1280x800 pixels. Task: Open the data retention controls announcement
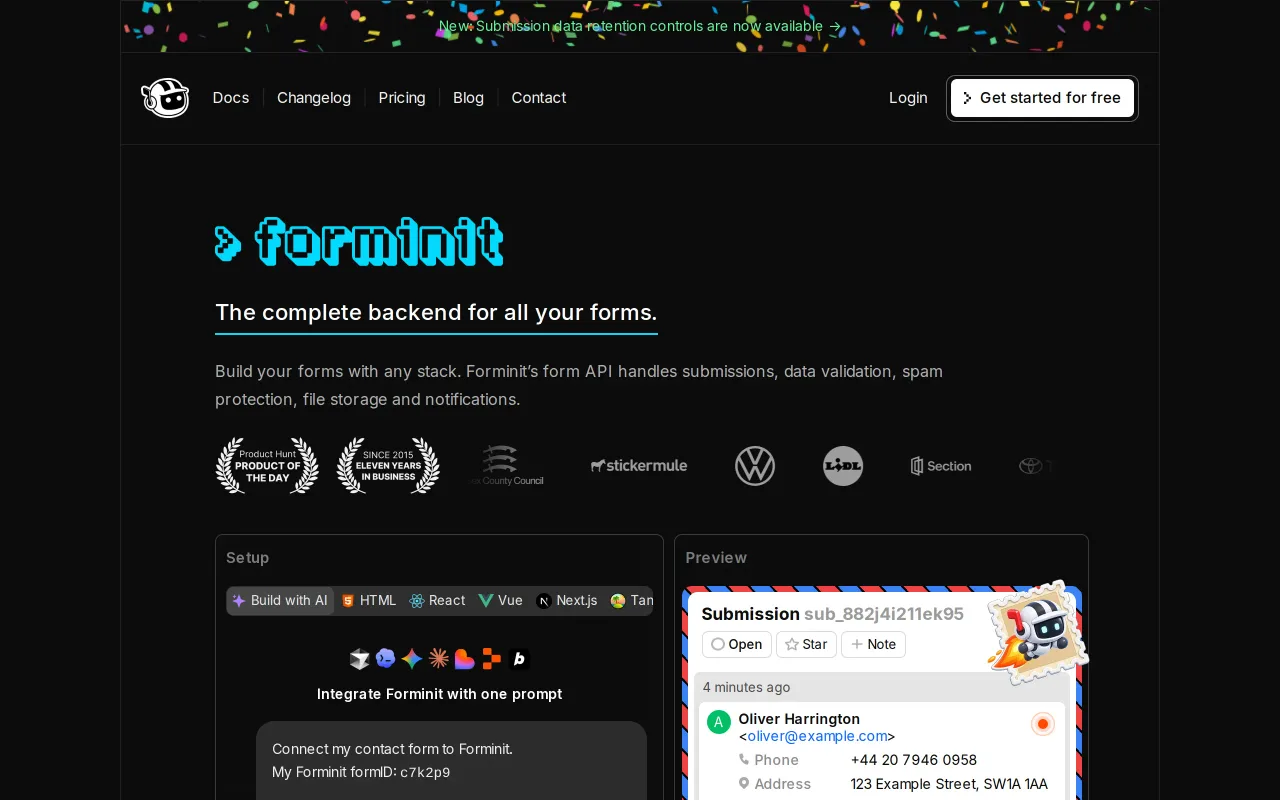640,26
